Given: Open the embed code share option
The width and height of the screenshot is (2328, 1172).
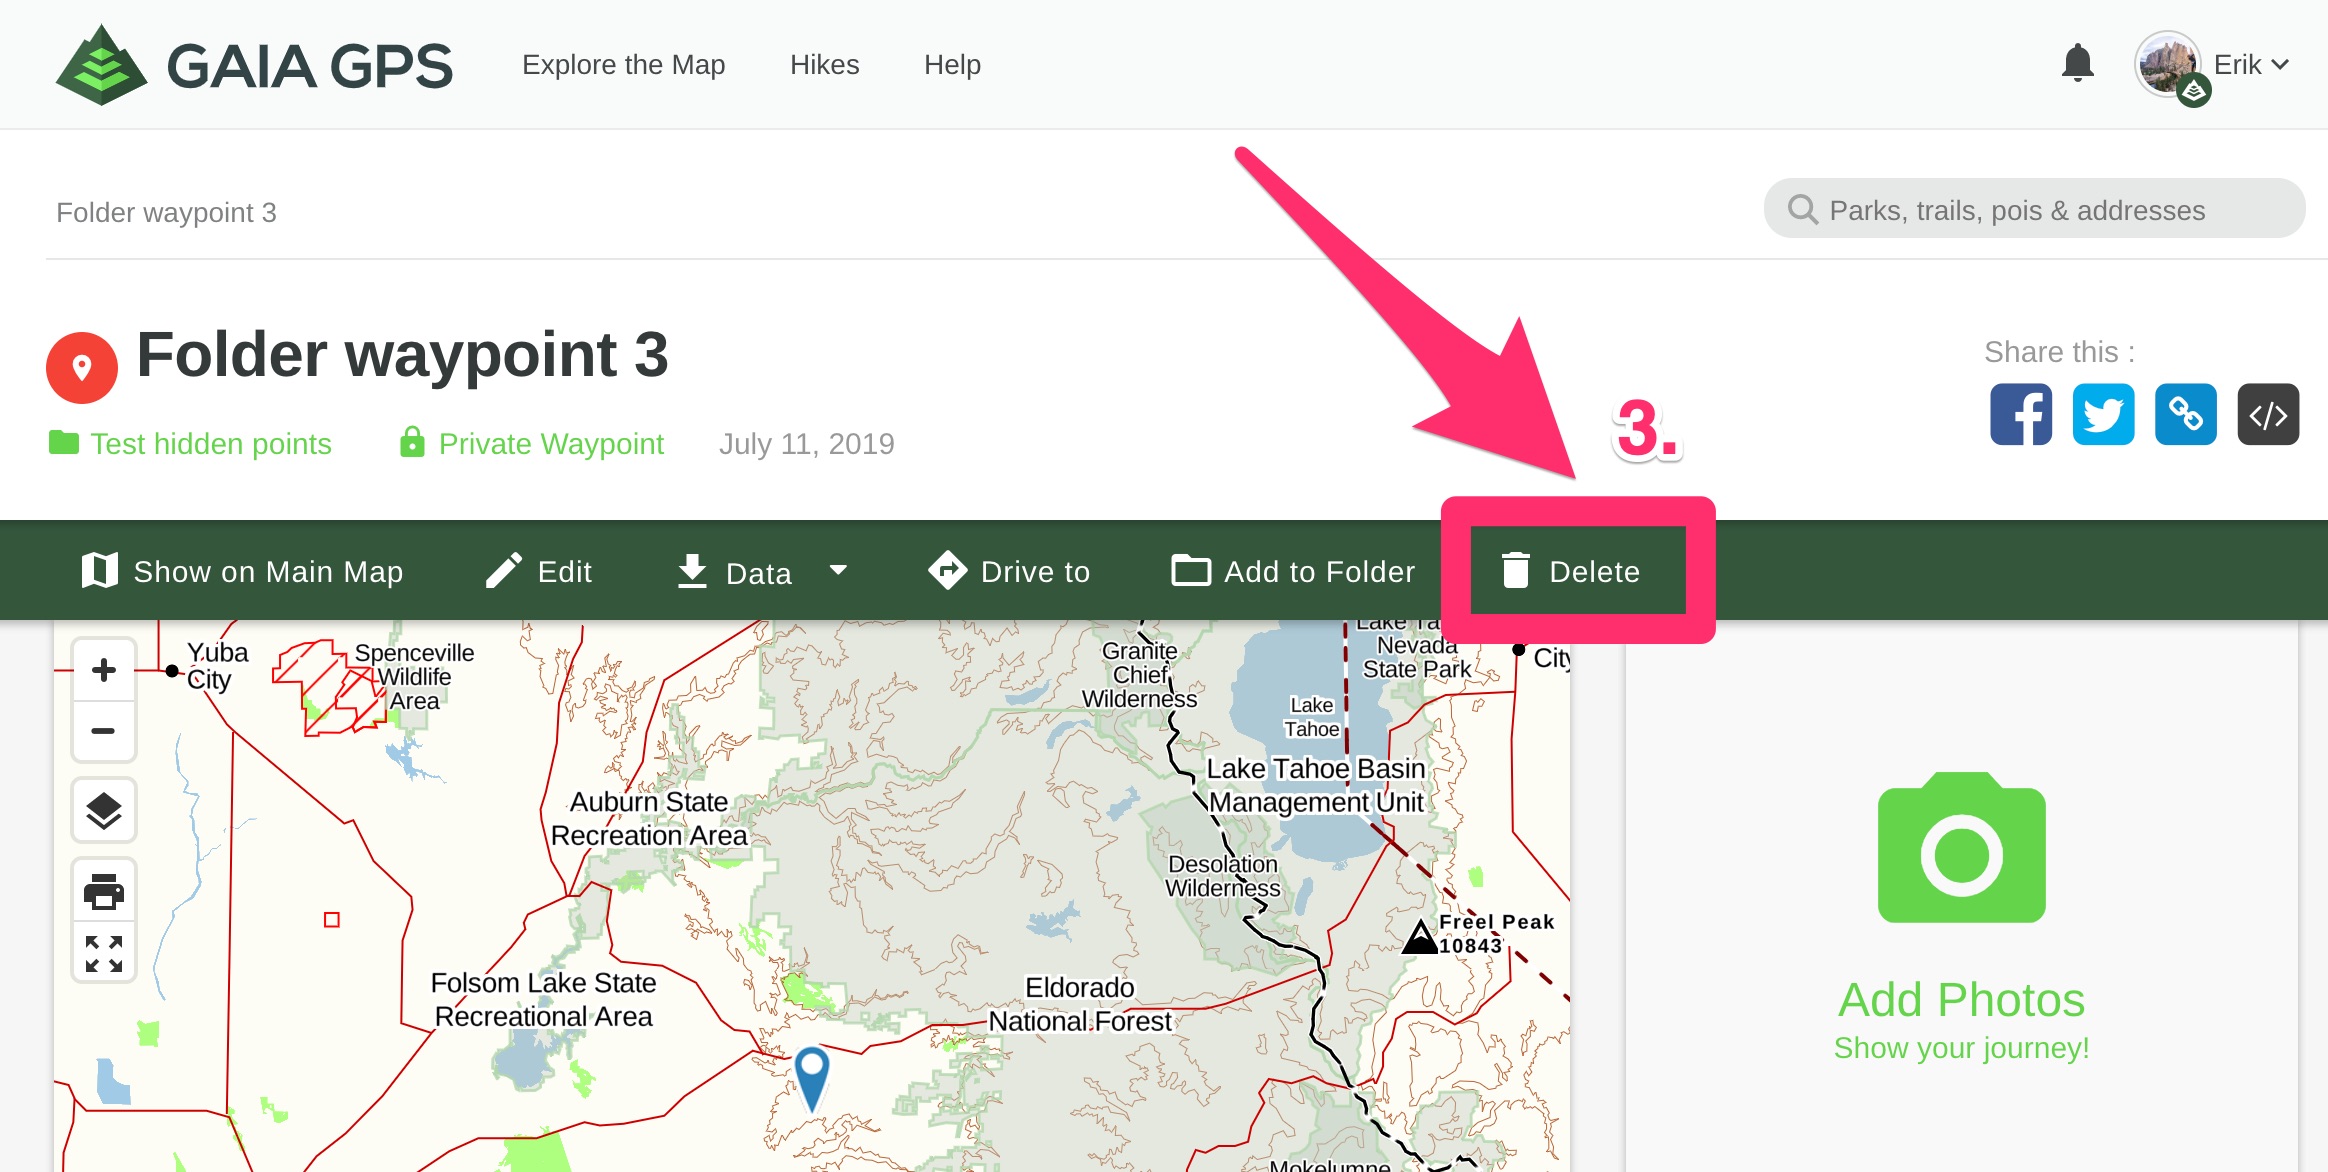Looking at the screenshot, I should (x=2268, y=414).
